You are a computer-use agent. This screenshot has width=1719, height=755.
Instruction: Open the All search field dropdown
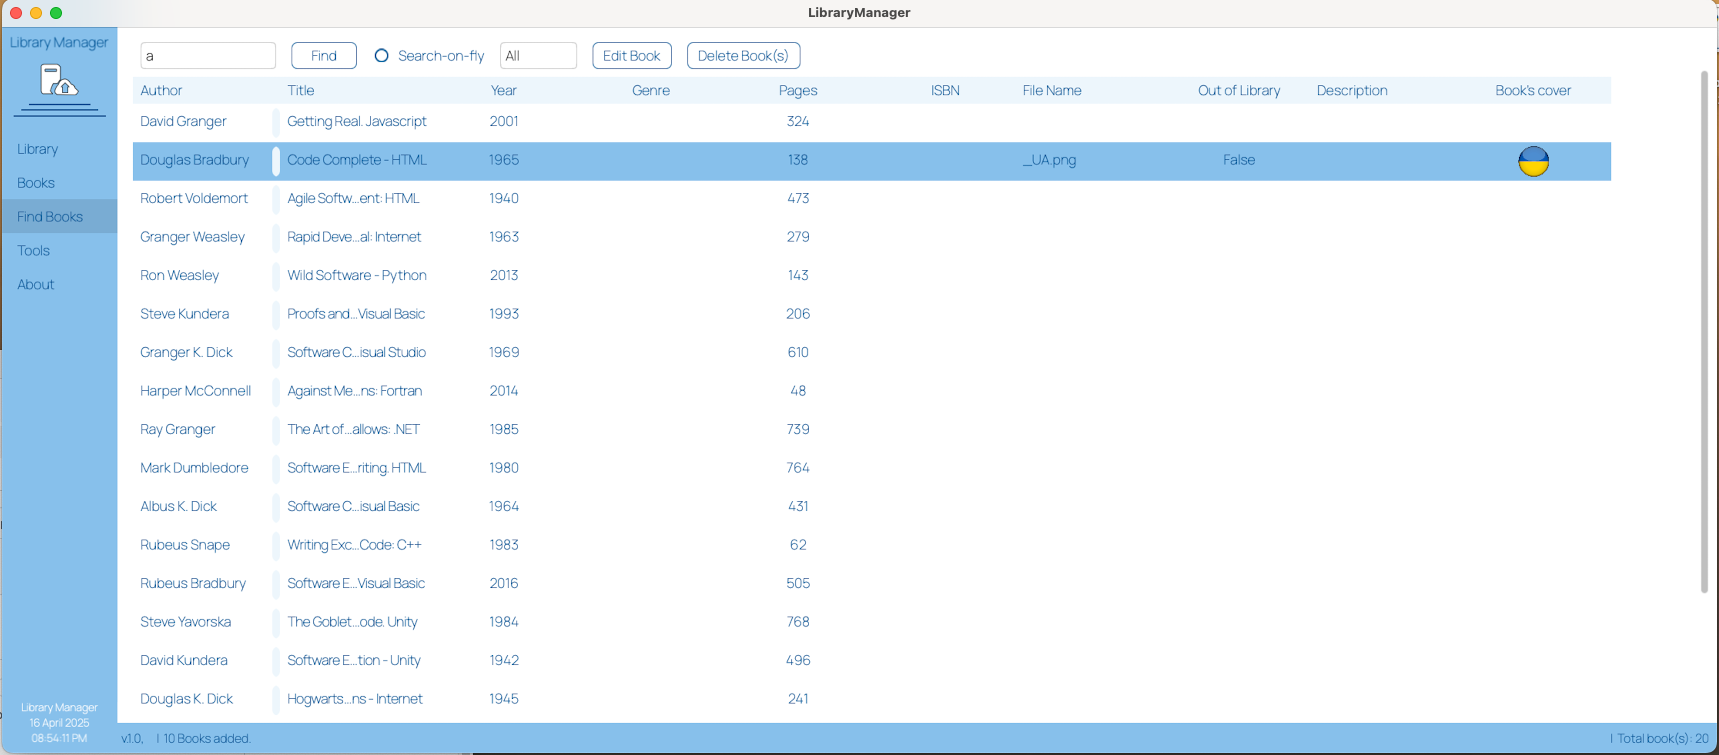click(538, 56)
